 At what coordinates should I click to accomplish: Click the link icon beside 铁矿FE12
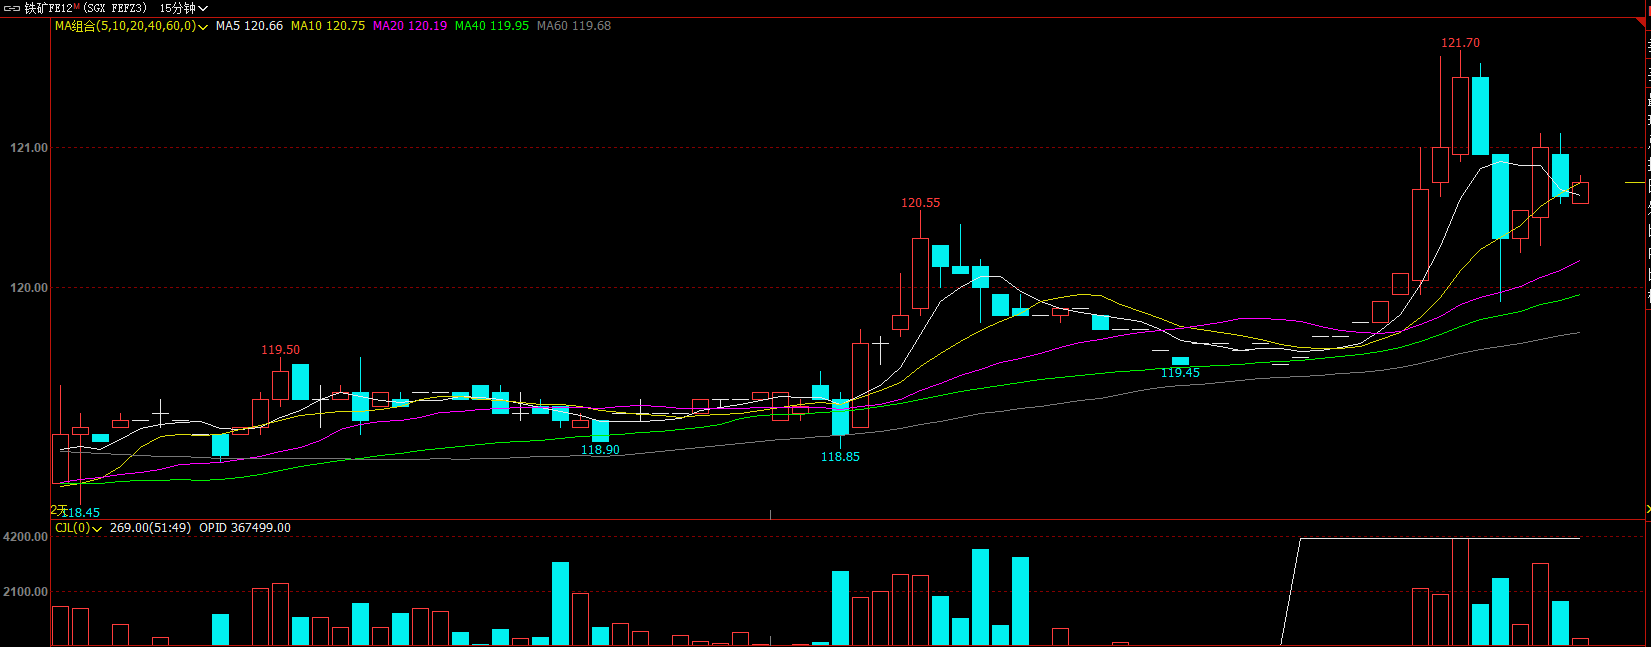pyautogui.click(x=12, y=8)
